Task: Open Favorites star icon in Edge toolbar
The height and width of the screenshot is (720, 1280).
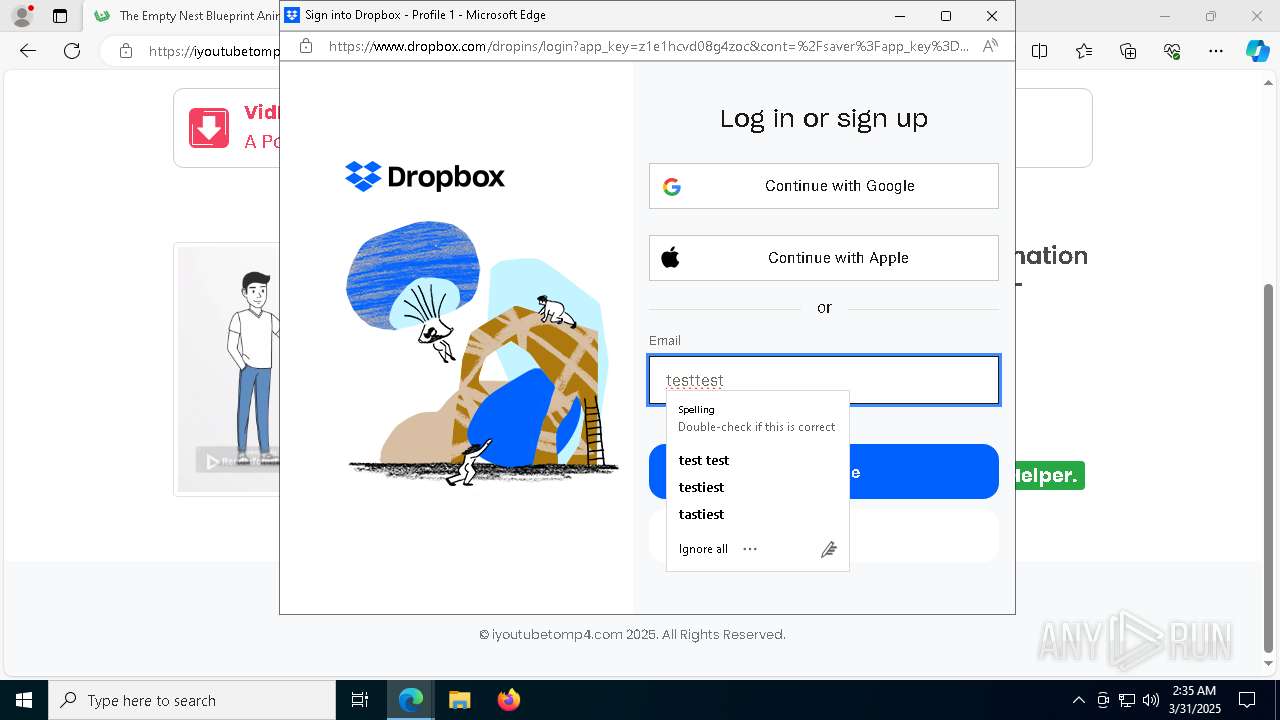Action: tap(1084, 51)
